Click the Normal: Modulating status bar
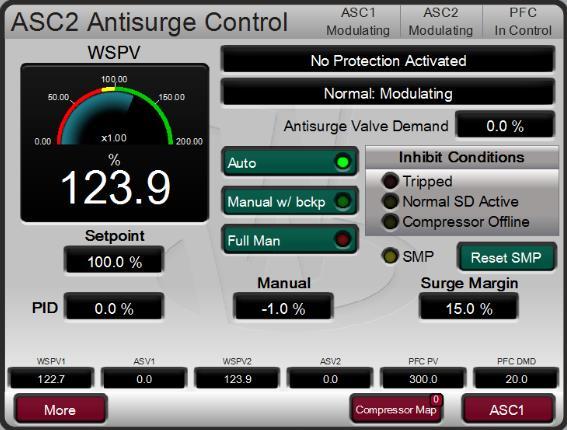The image size is (567, 430). click(x=388, y=93)
